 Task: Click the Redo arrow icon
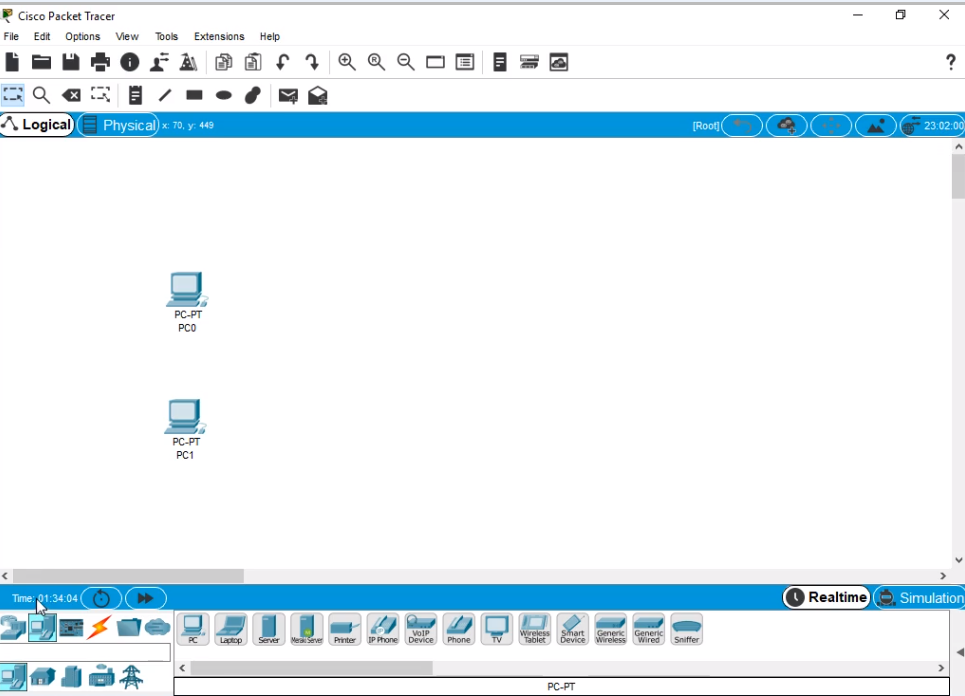[x=312, y=62]
